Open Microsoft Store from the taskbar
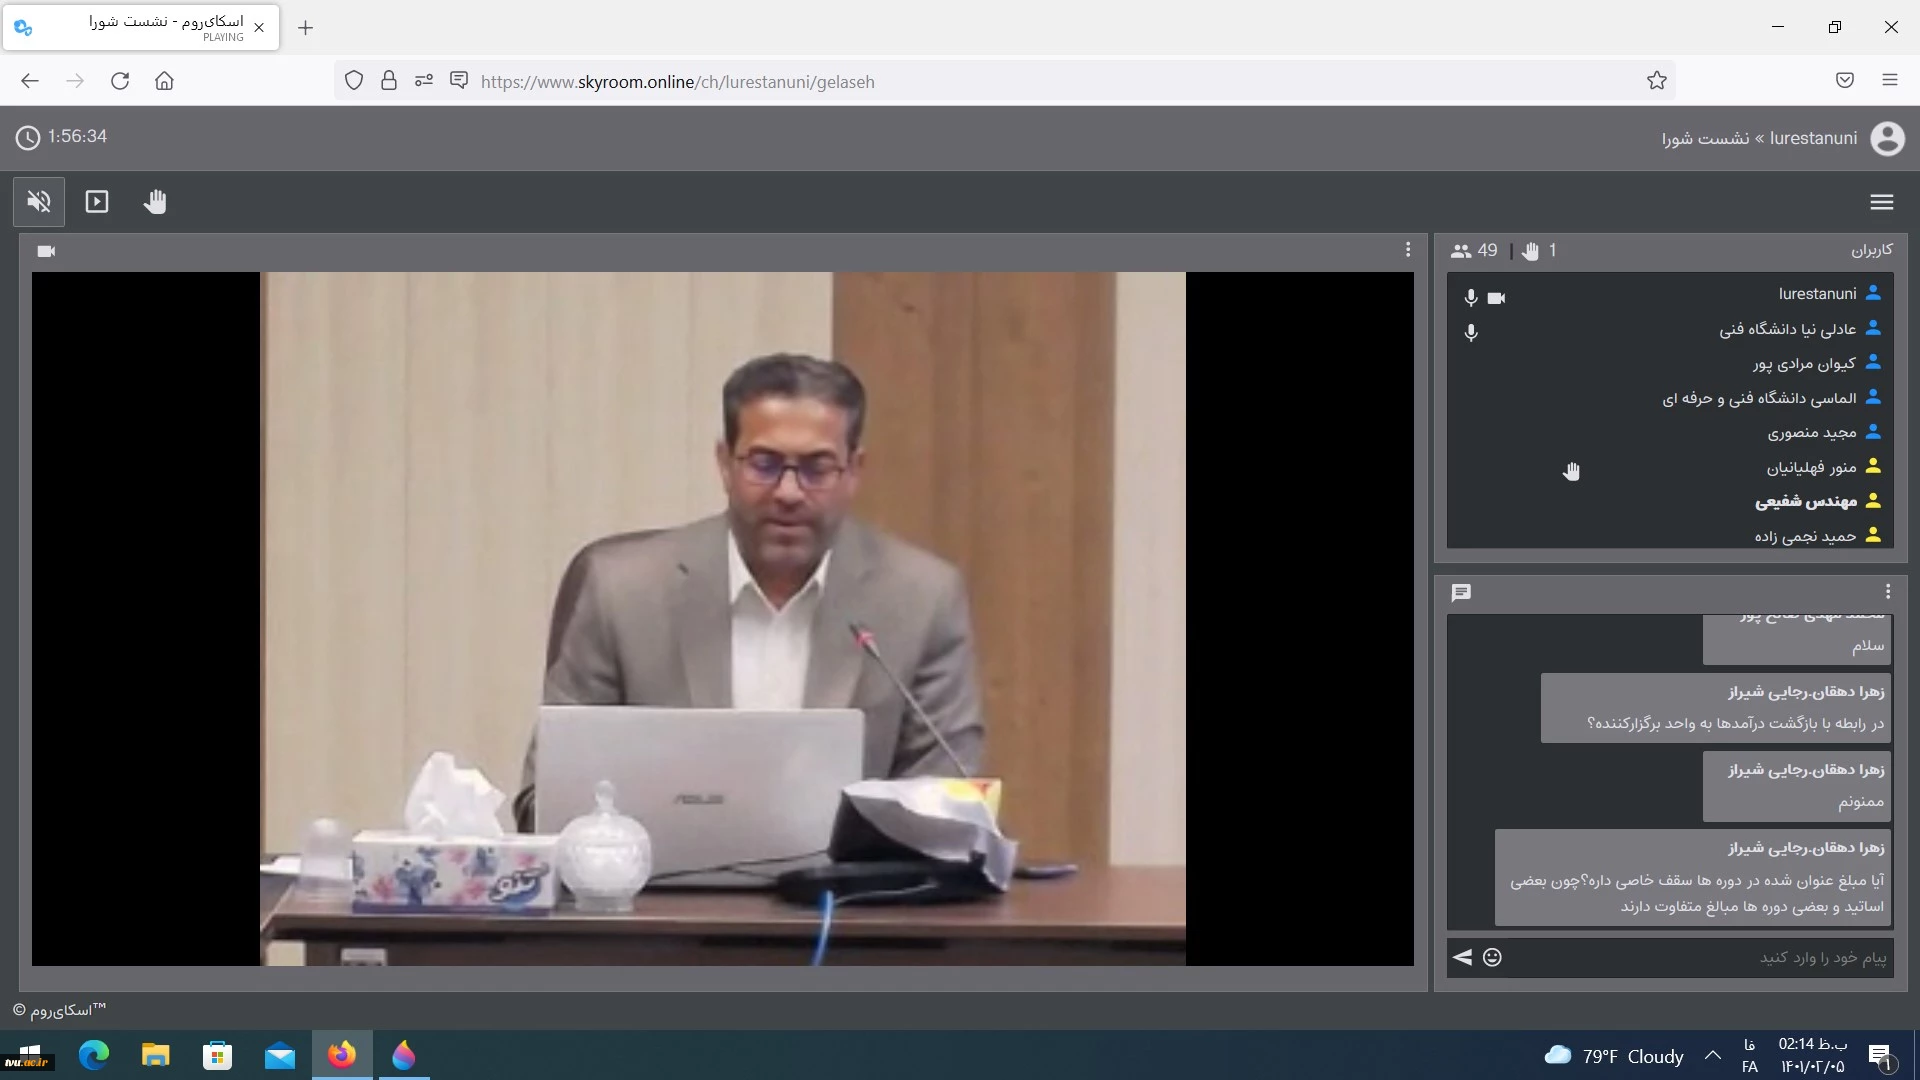 pyautogui.click(x=217, y=1055)
